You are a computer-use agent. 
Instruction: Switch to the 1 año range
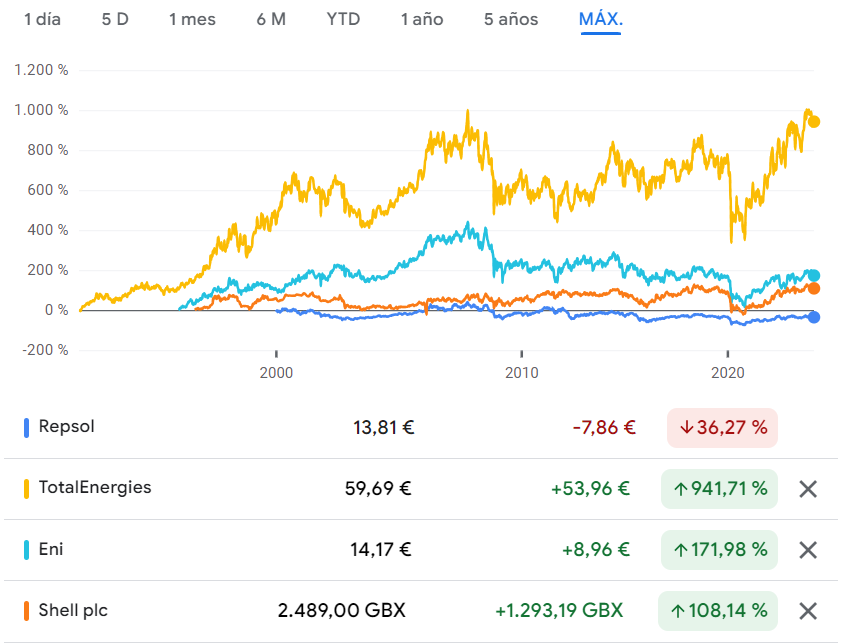[422, 20]
